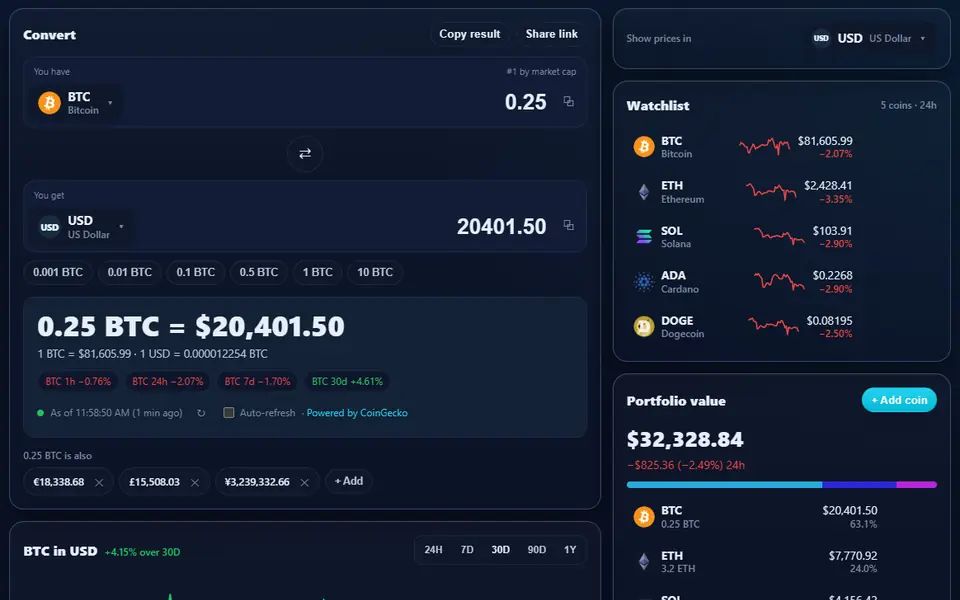This screenshot has height=600, width=960.
Task: Click the Ethereum icon in Watchlist
Action: [643, 192]
